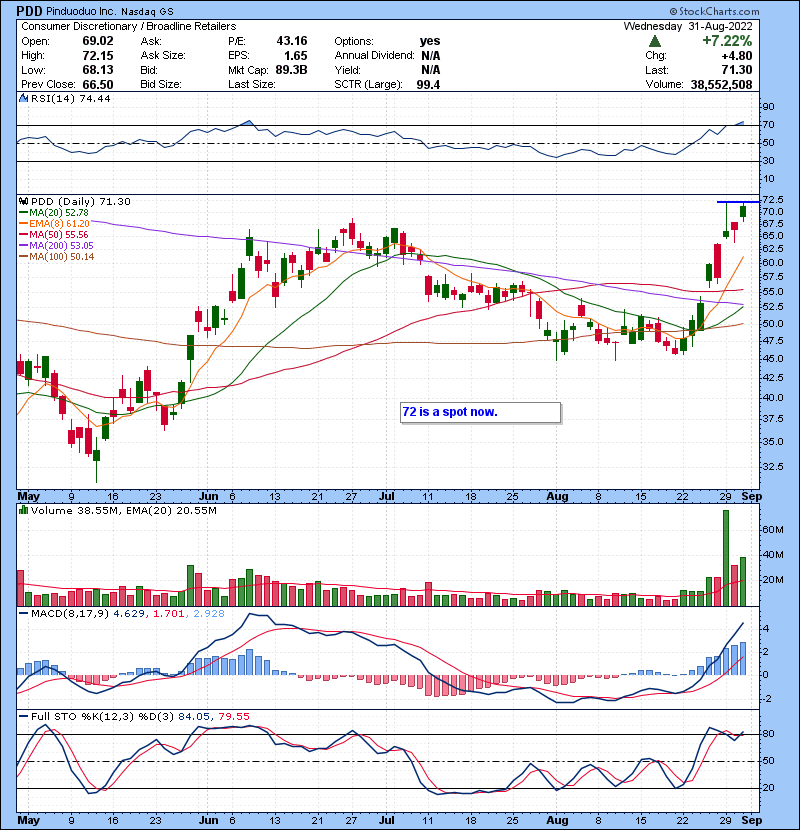Screen dimensions: 800x830
Task: Click the volume bars icon beside Volume 38.55M
Action: point(23,510)
